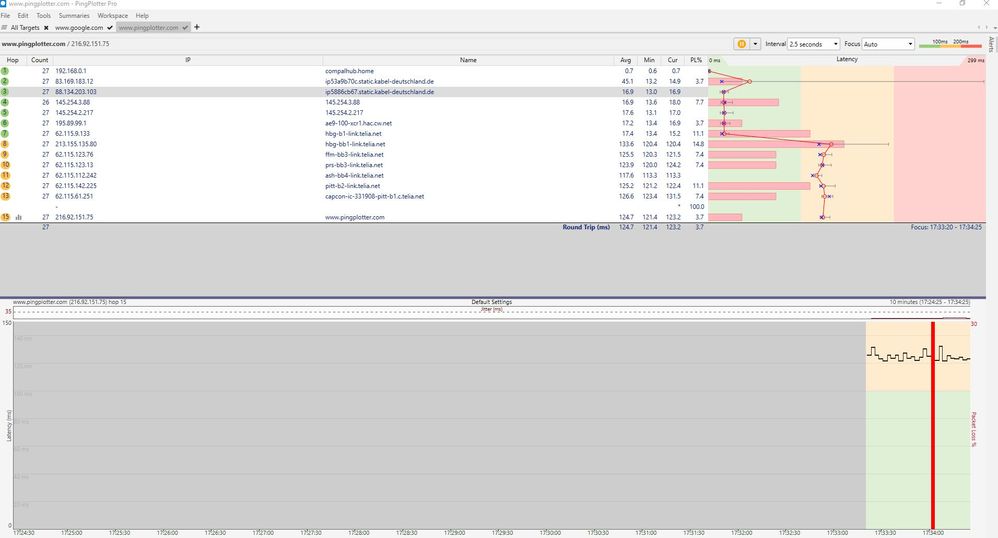The width and height of the screenshot is (998, 538).
Task: Open the Interval 2.5 seconds dropdown
Action: click(813, 44)
